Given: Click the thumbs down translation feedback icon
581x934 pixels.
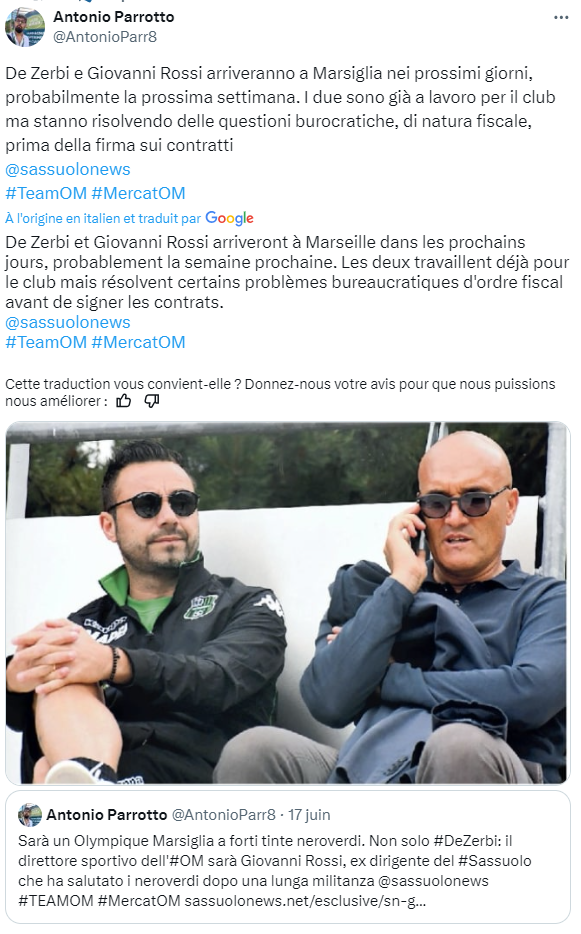Looking at the screenshot, I should click(152, 401).
